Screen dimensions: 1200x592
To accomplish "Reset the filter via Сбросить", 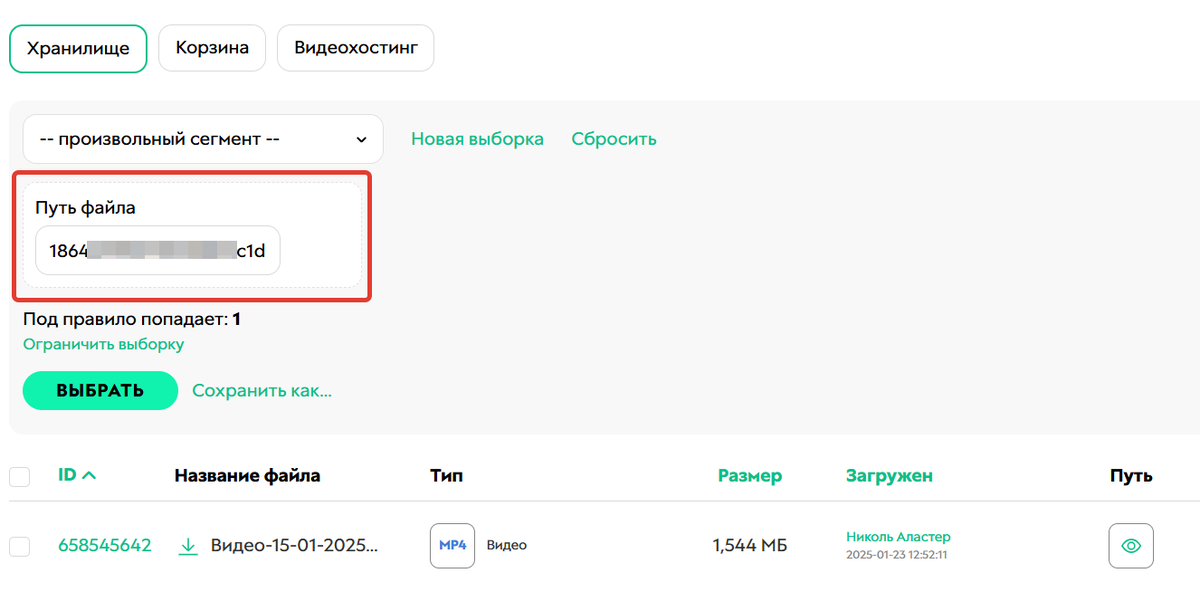I will click(613, 138).
